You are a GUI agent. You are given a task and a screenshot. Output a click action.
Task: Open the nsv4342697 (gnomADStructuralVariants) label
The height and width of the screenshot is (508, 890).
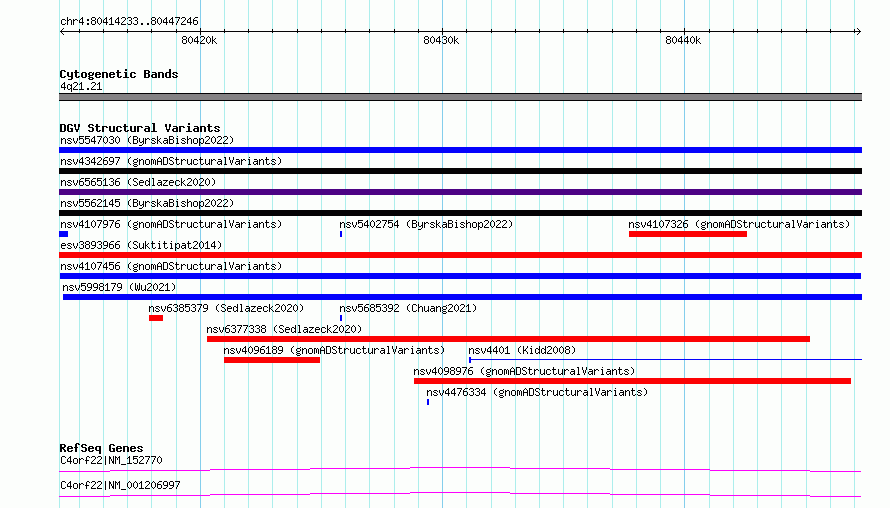pos(171,161)
